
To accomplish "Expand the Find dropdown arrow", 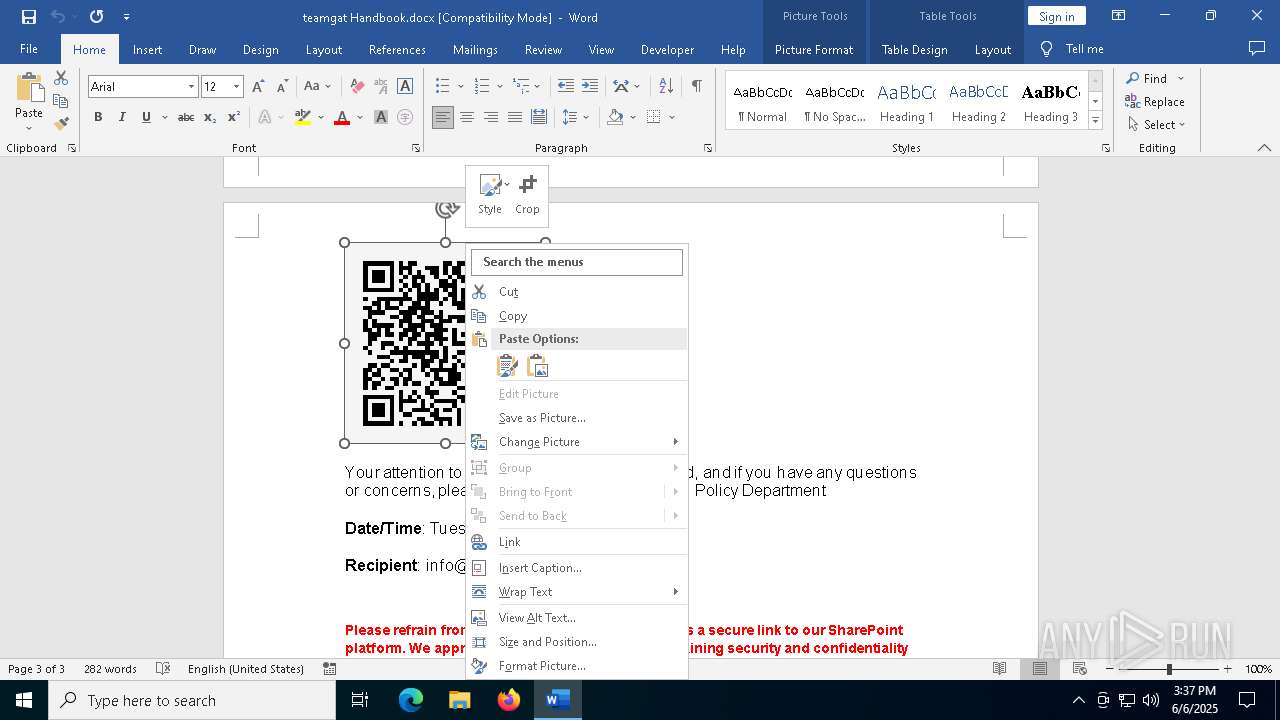I will pos(1181,78).
